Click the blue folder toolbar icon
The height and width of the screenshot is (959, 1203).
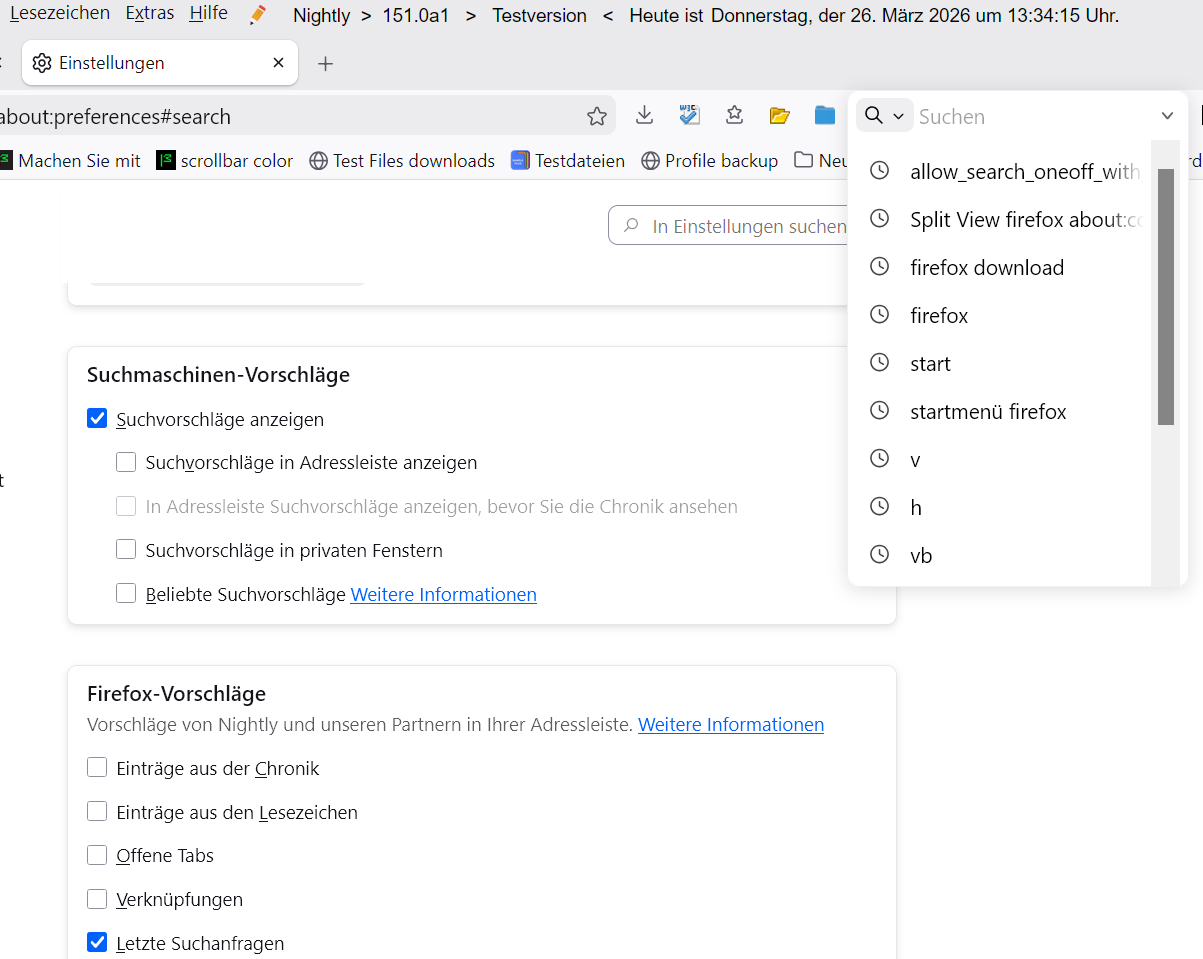click(824, 115)
